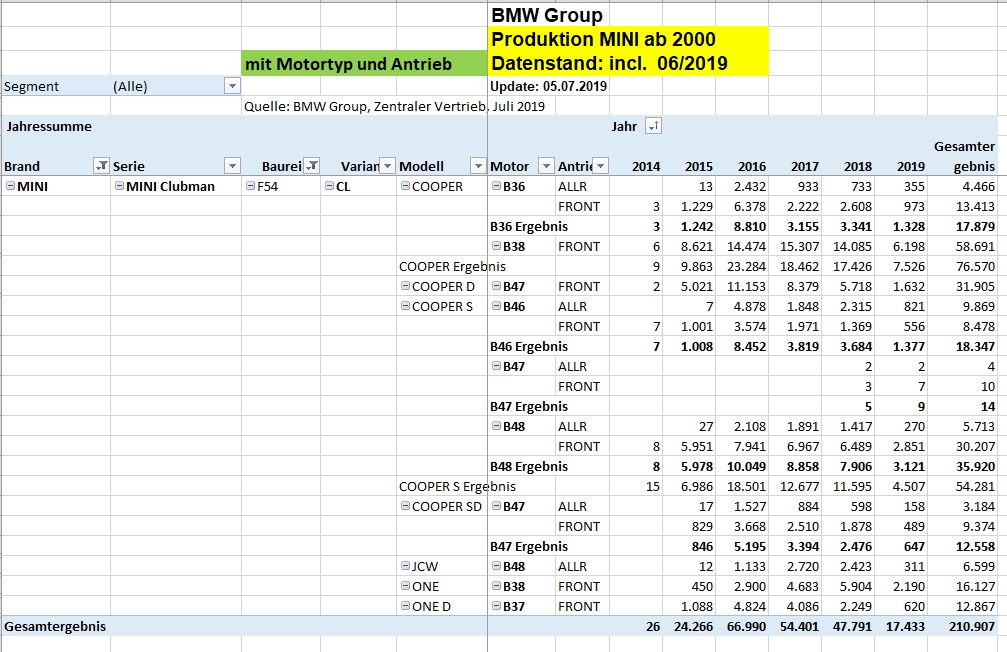The width and height of the screenshot is (1007, 652).
Task: Collapse the COOPER SD model group
Action: pos(405,506)
